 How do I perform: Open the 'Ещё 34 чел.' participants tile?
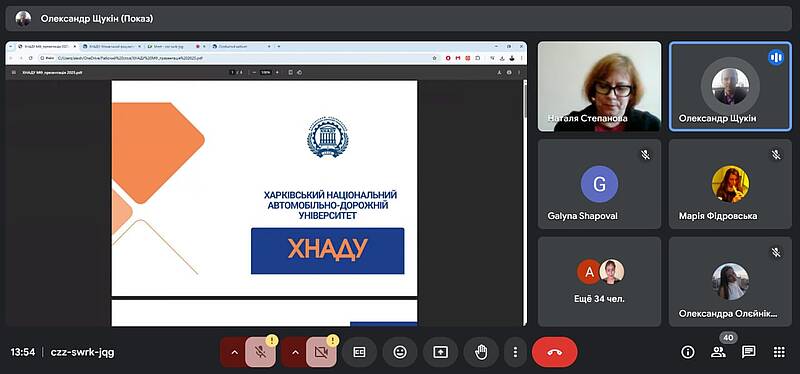click(x=599, y=282)
